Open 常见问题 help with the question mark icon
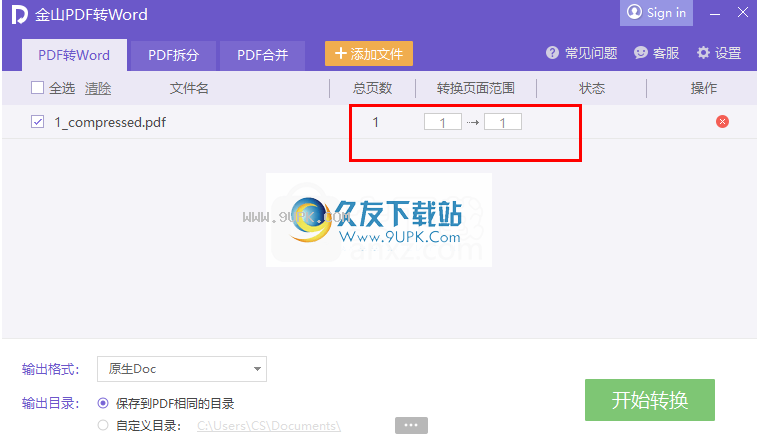 point(552,53)
